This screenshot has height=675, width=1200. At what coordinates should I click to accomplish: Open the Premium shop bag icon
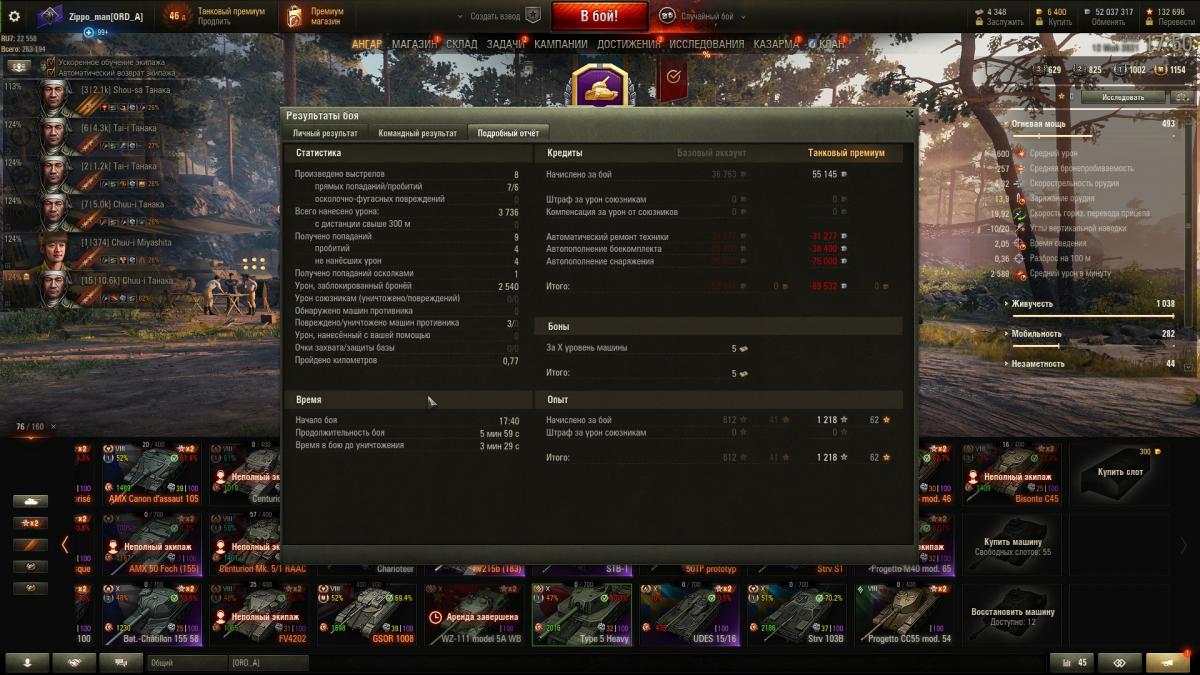[294, 16]
